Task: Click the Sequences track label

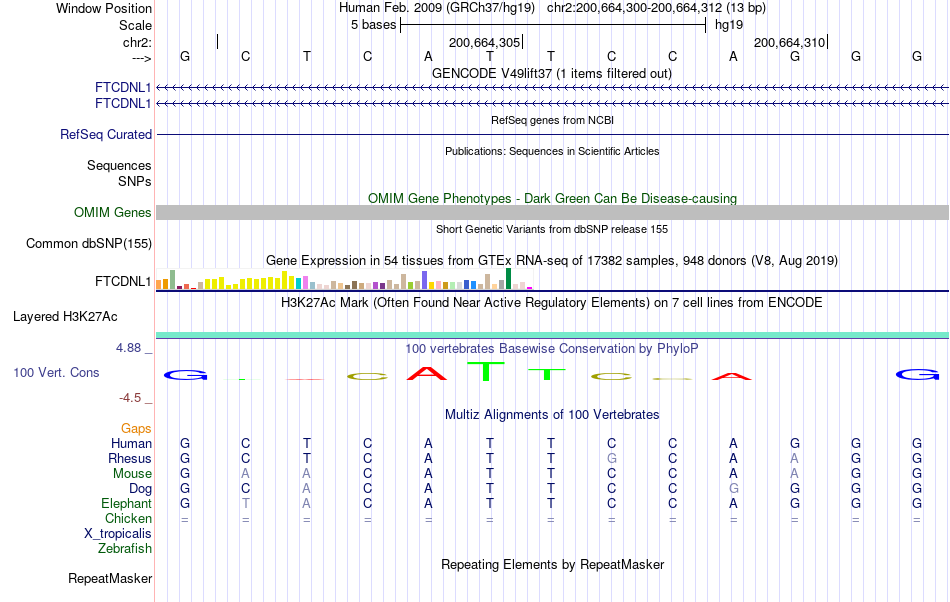Action: (x=119, y=165)
